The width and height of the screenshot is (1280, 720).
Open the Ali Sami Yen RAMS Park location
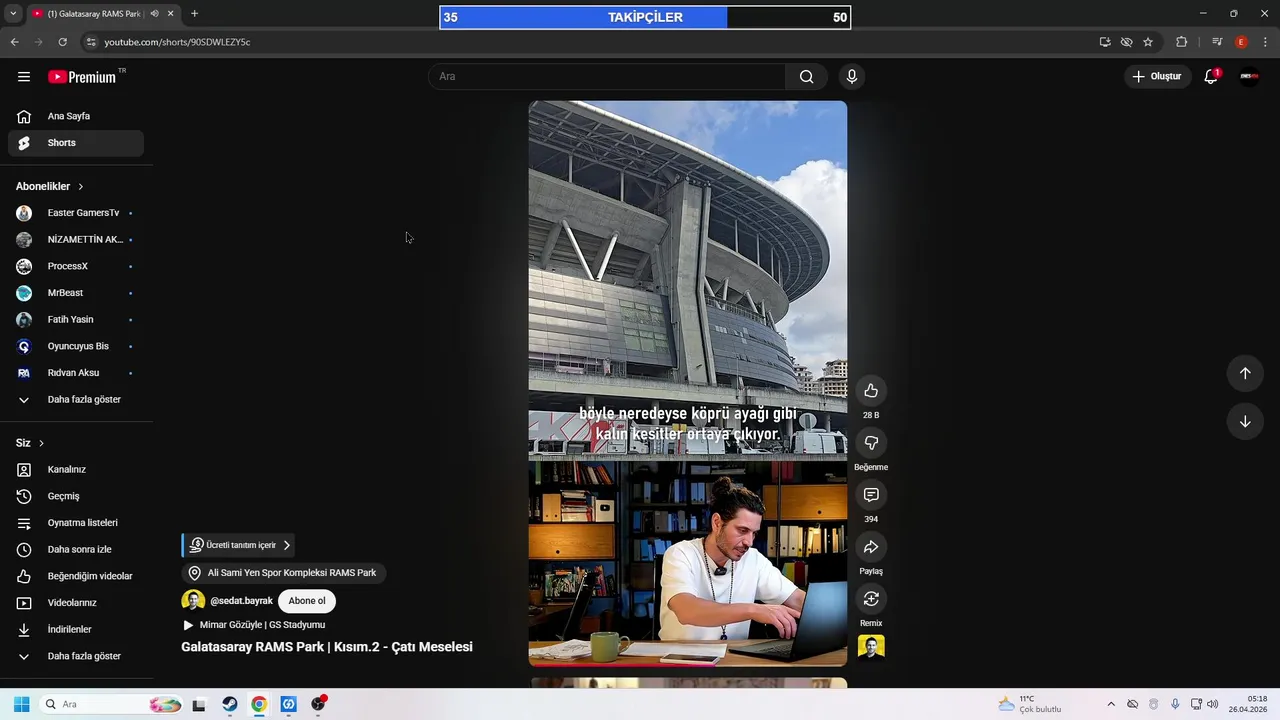284,573
